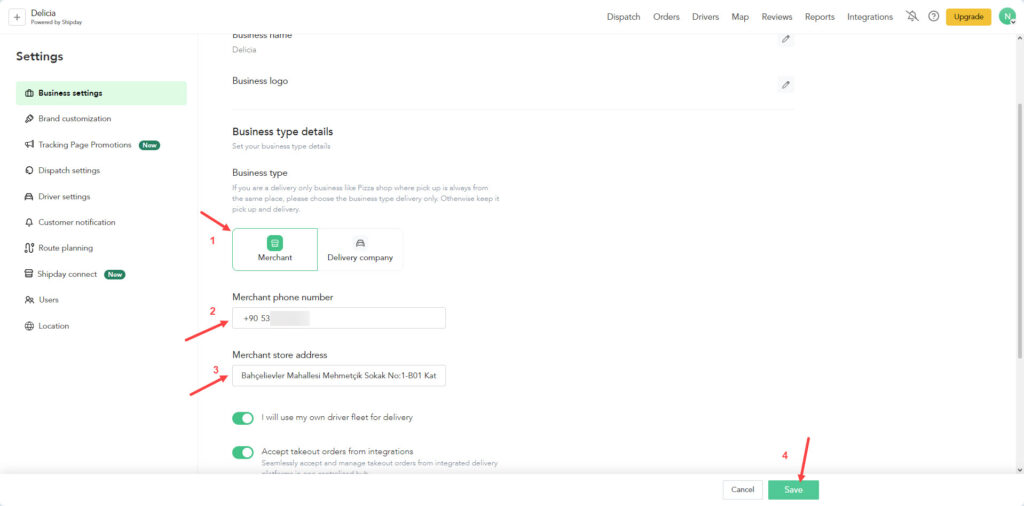Disable accept takeout orders from integrations
1024x506 pixels.
pos(243,452)
